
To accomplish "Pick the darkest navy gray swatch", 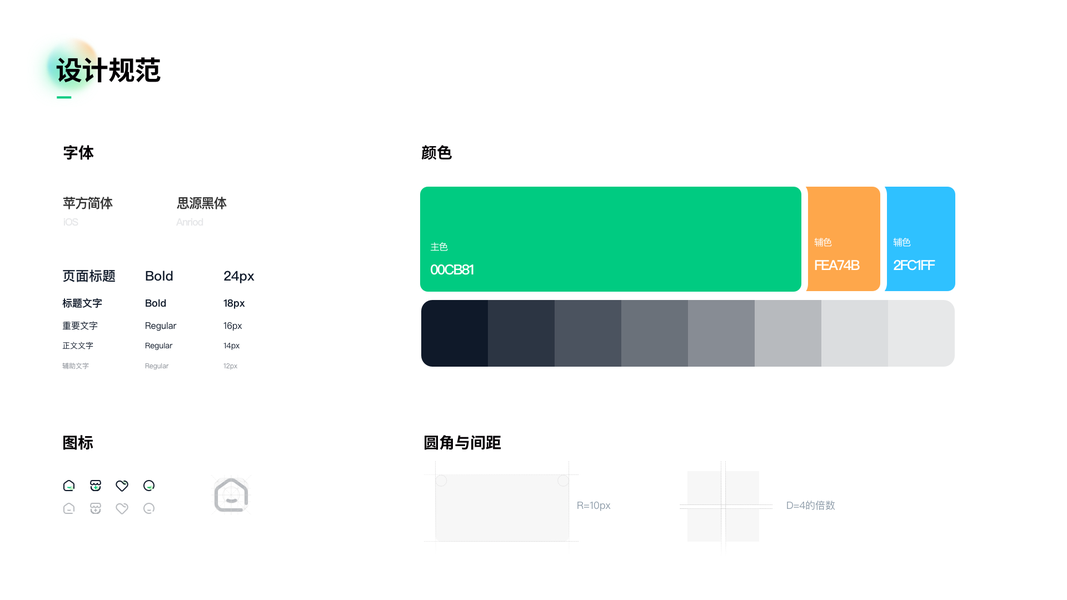I will point(455,333).
